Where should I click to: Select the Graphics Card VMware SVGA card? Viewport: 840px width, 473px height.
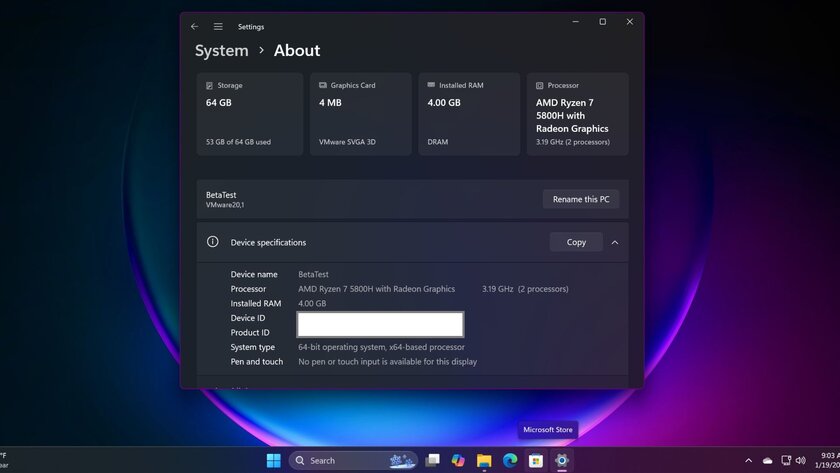[361, 114]
